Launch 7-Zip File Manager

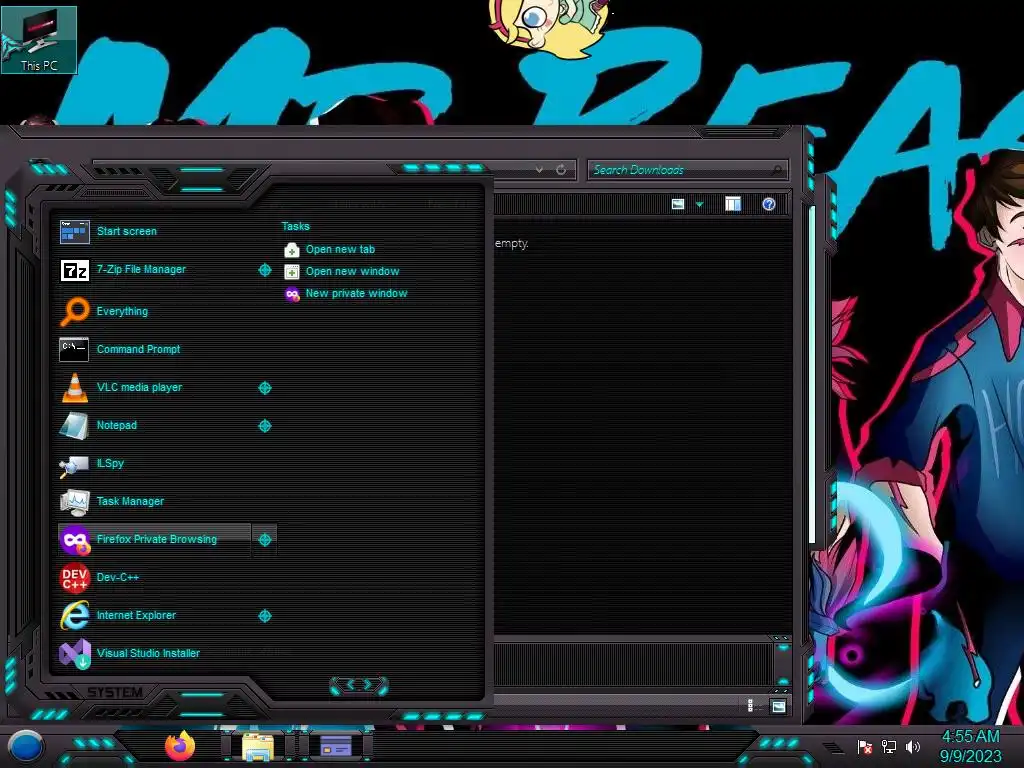point(155,270)
